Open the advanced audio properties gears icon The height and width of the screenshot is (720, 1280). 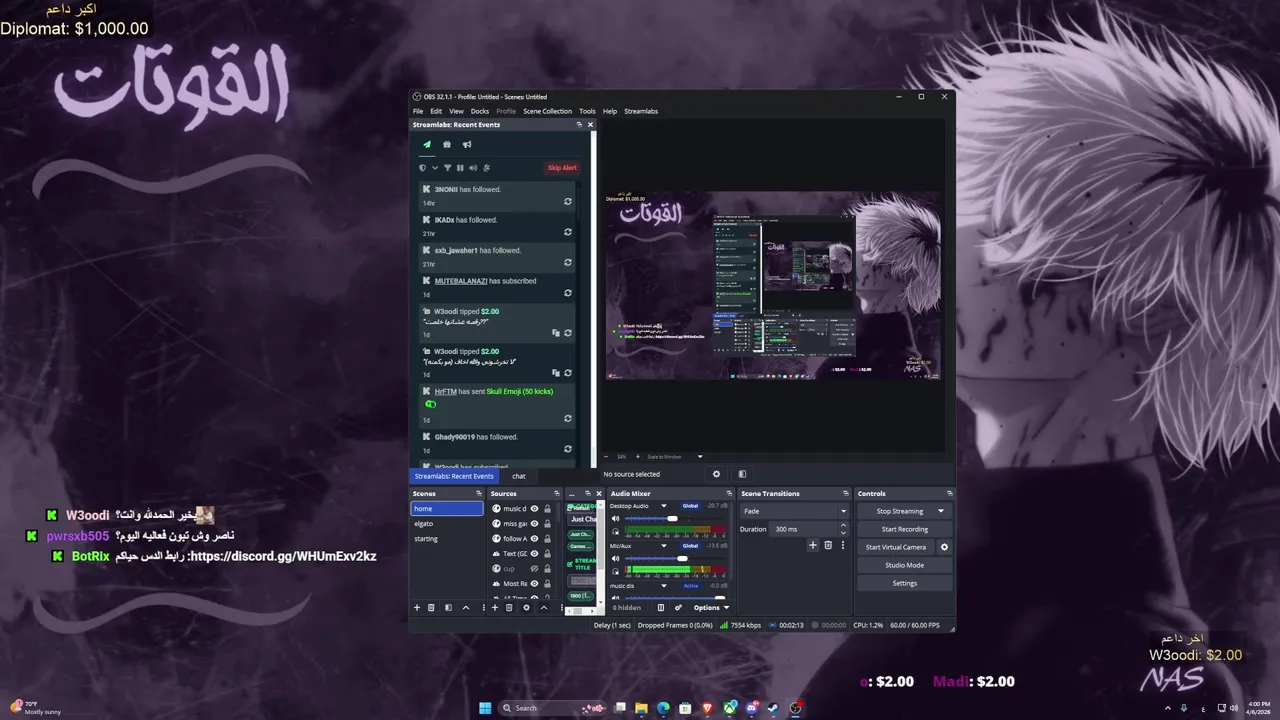coord(678,608)
